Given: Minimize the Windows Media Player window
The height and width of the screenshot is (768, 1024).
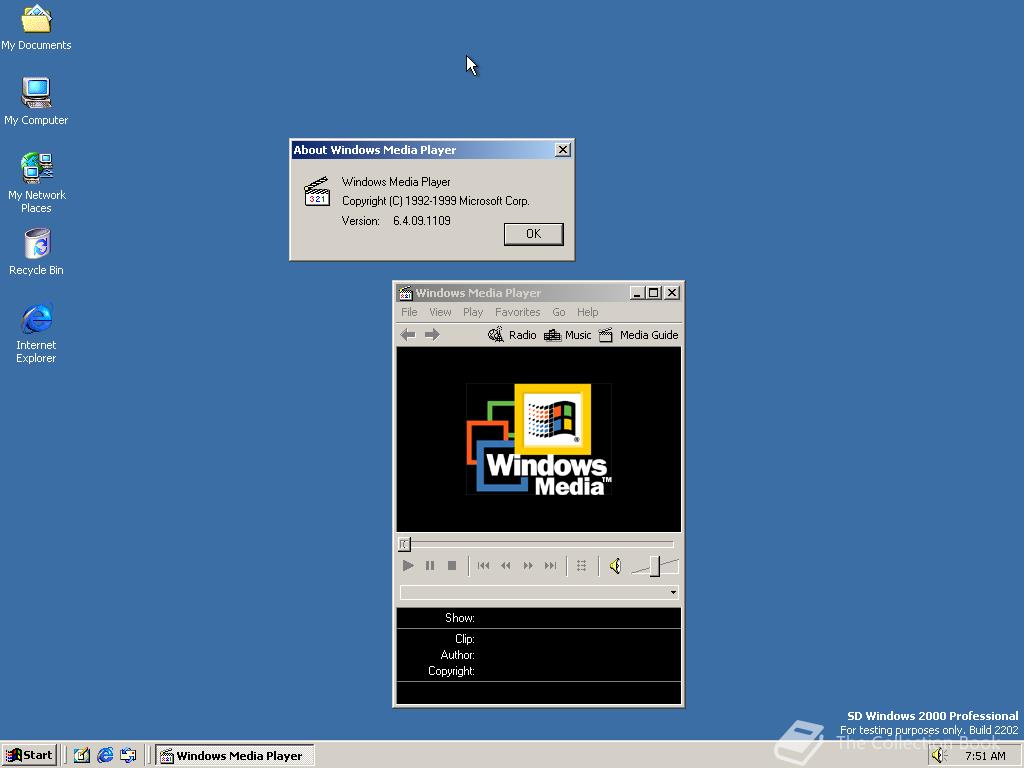Looking at the screenshot, I should 637,293.
